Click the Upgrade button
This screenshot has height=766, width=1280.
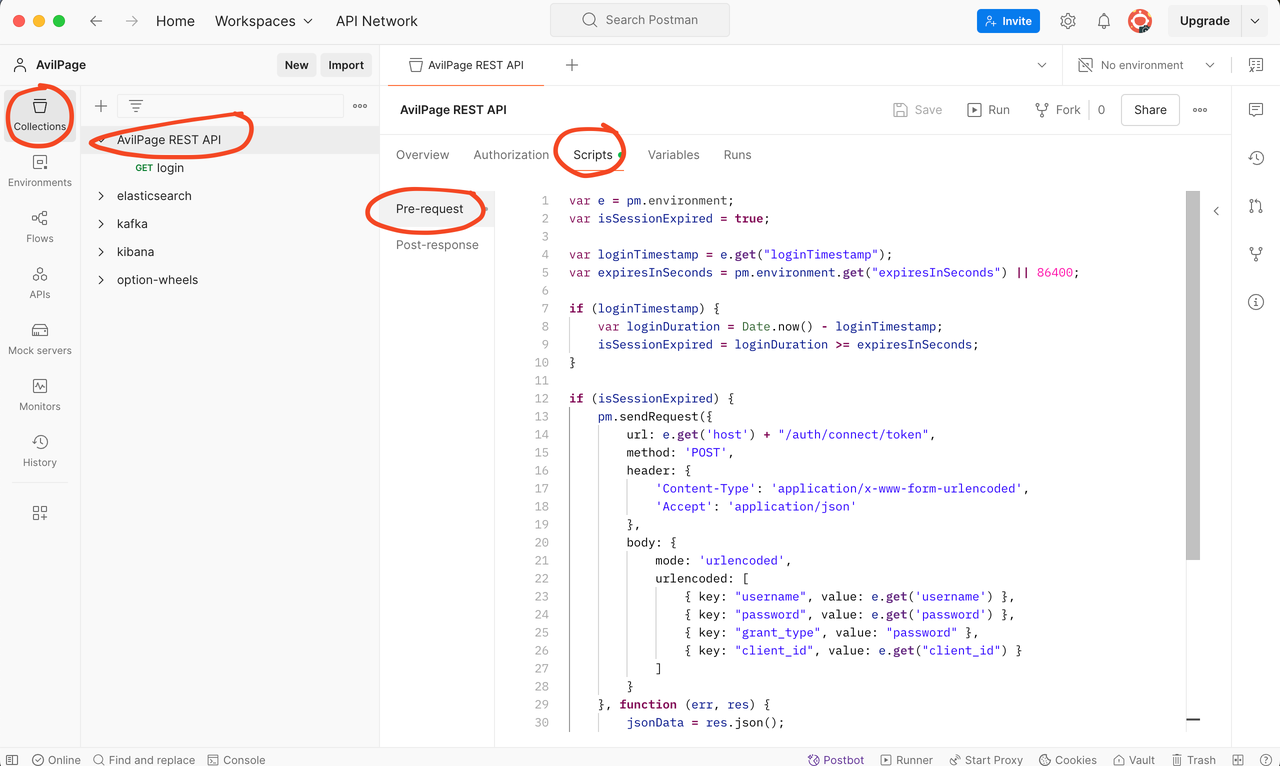tap(1204, 21)
